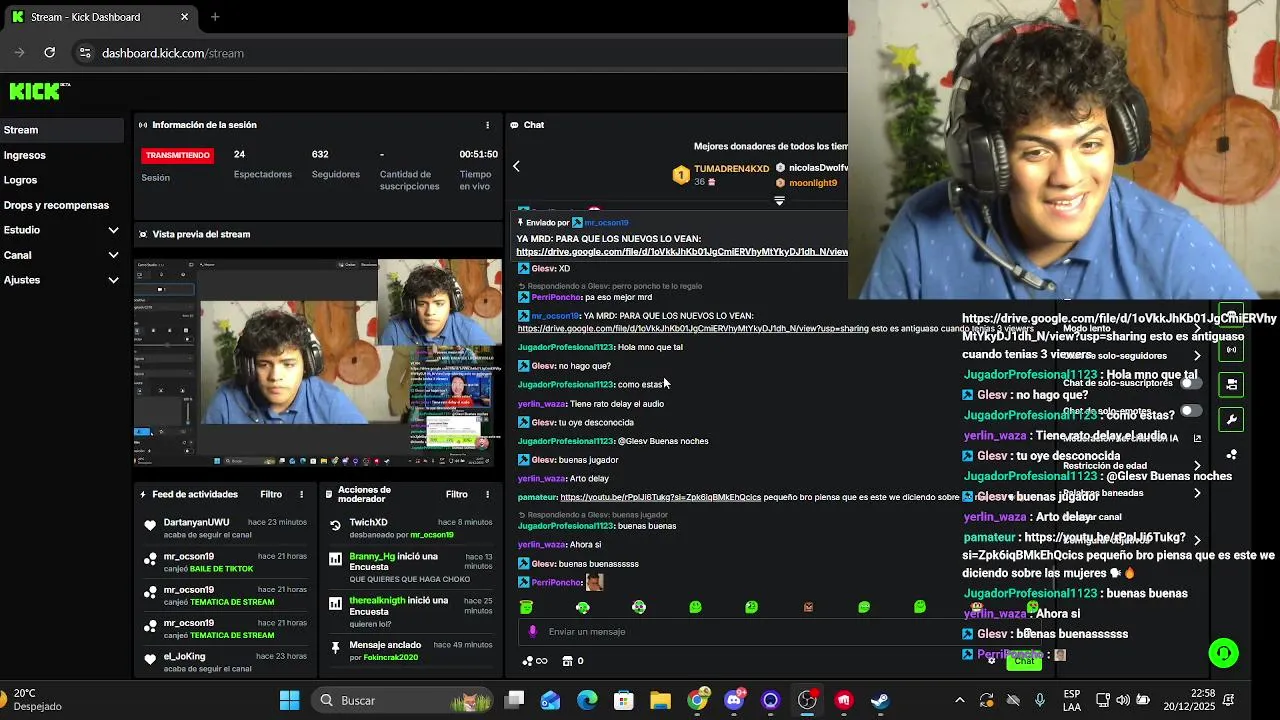Open the shop icon showing 0

click(x=573, y=661)
